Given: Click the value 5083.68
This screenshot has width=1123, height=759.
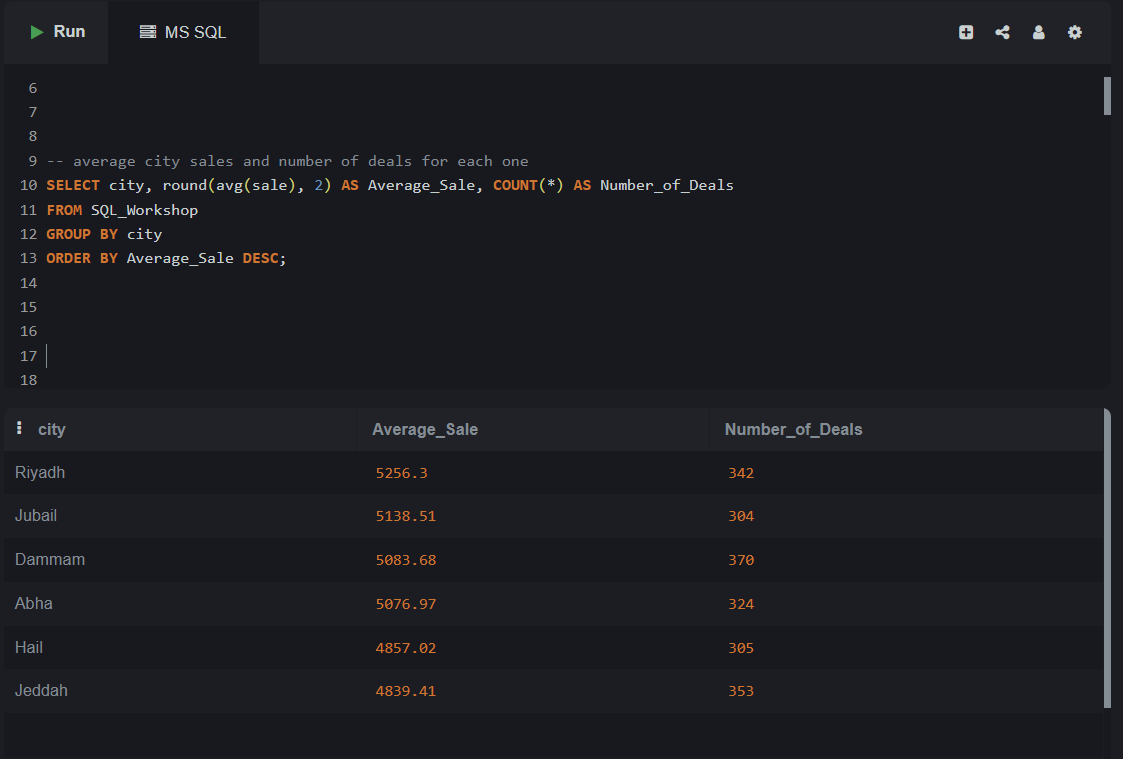Looking at the screenshot, I should pyautogui.click(x=406, y=560).
